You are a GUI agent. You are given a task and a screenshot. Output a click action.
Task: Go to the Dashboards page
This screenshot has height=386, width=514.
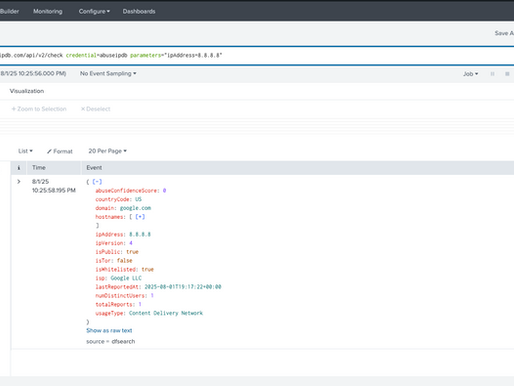coord(139,11)
